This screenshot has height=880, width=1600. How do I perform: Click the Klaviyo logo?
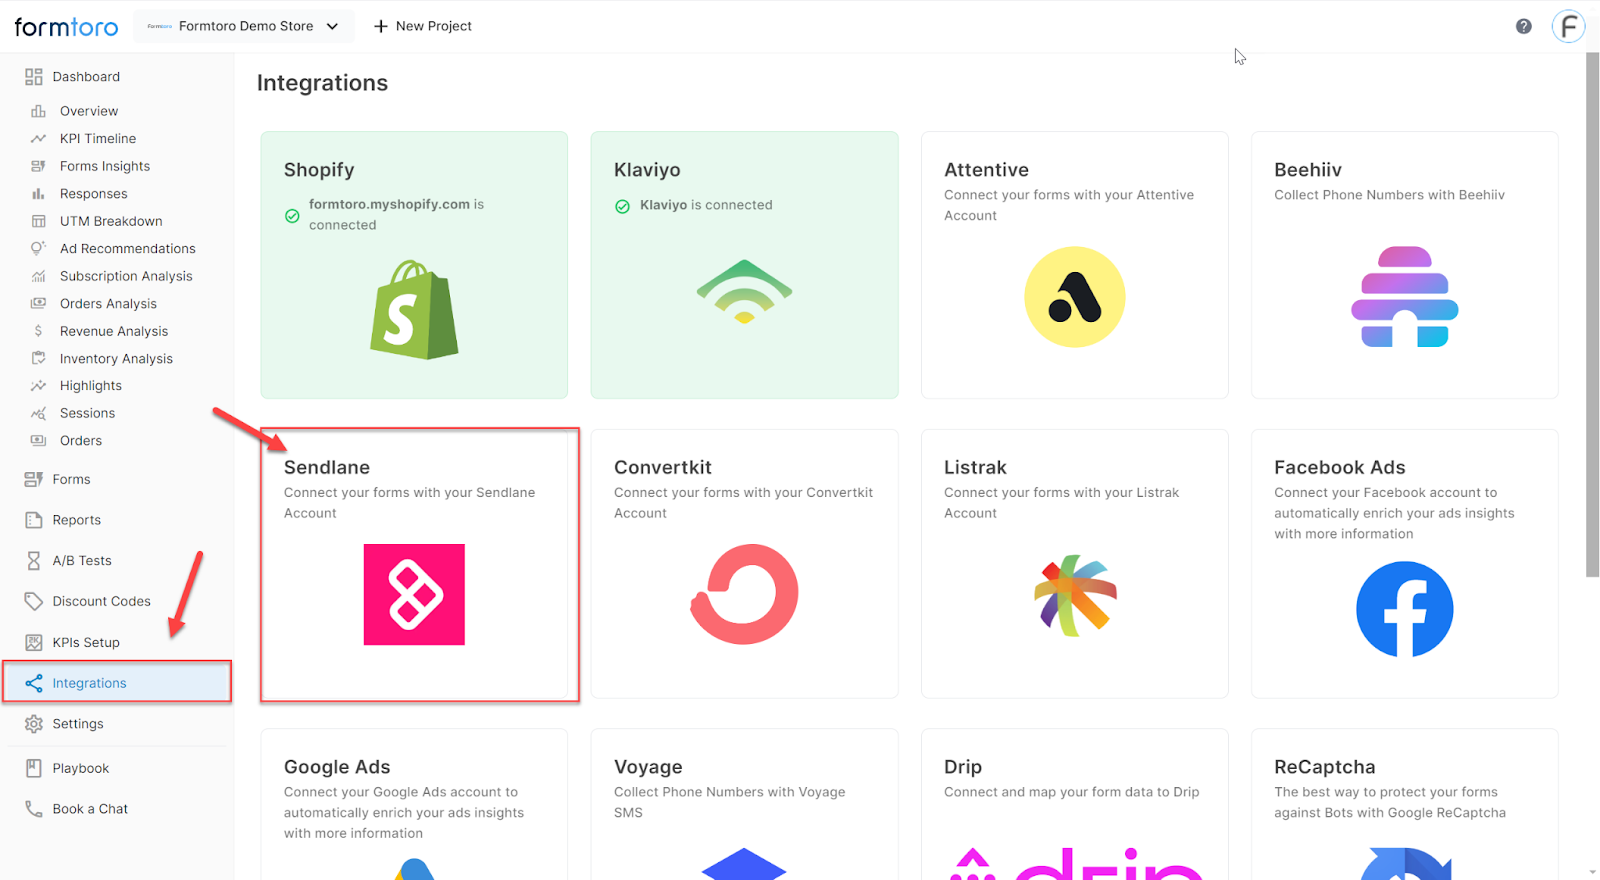744,291
